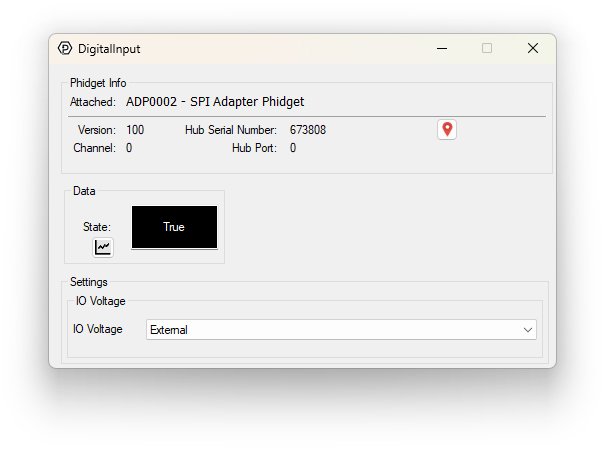This screenshot has width=604, height=450.
Task: Minimize the DigitalInput window
Action: [x=441, y=48]
